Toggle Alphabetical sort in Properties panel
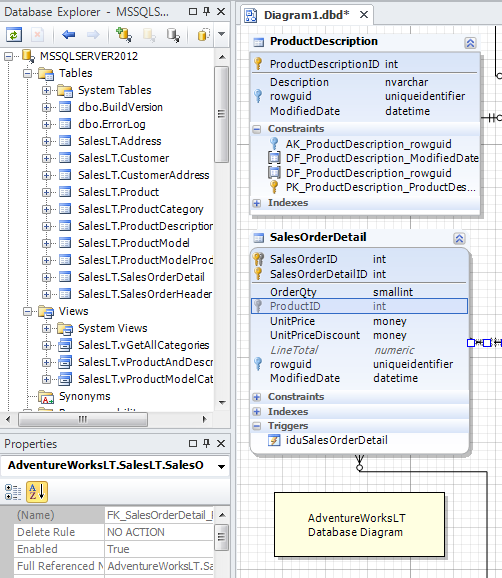 [x=36, y=492]
